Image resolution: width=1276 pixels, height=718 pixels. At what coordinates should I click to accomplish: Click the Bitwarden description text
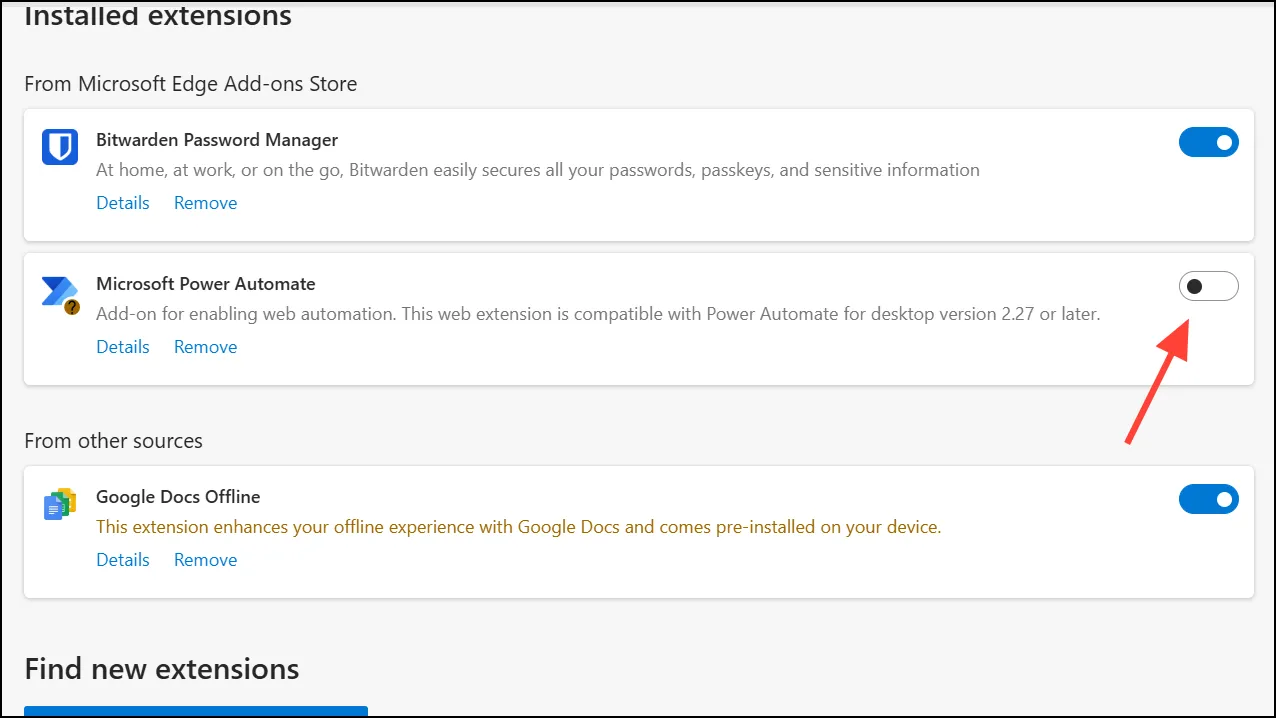click(538, 170)
